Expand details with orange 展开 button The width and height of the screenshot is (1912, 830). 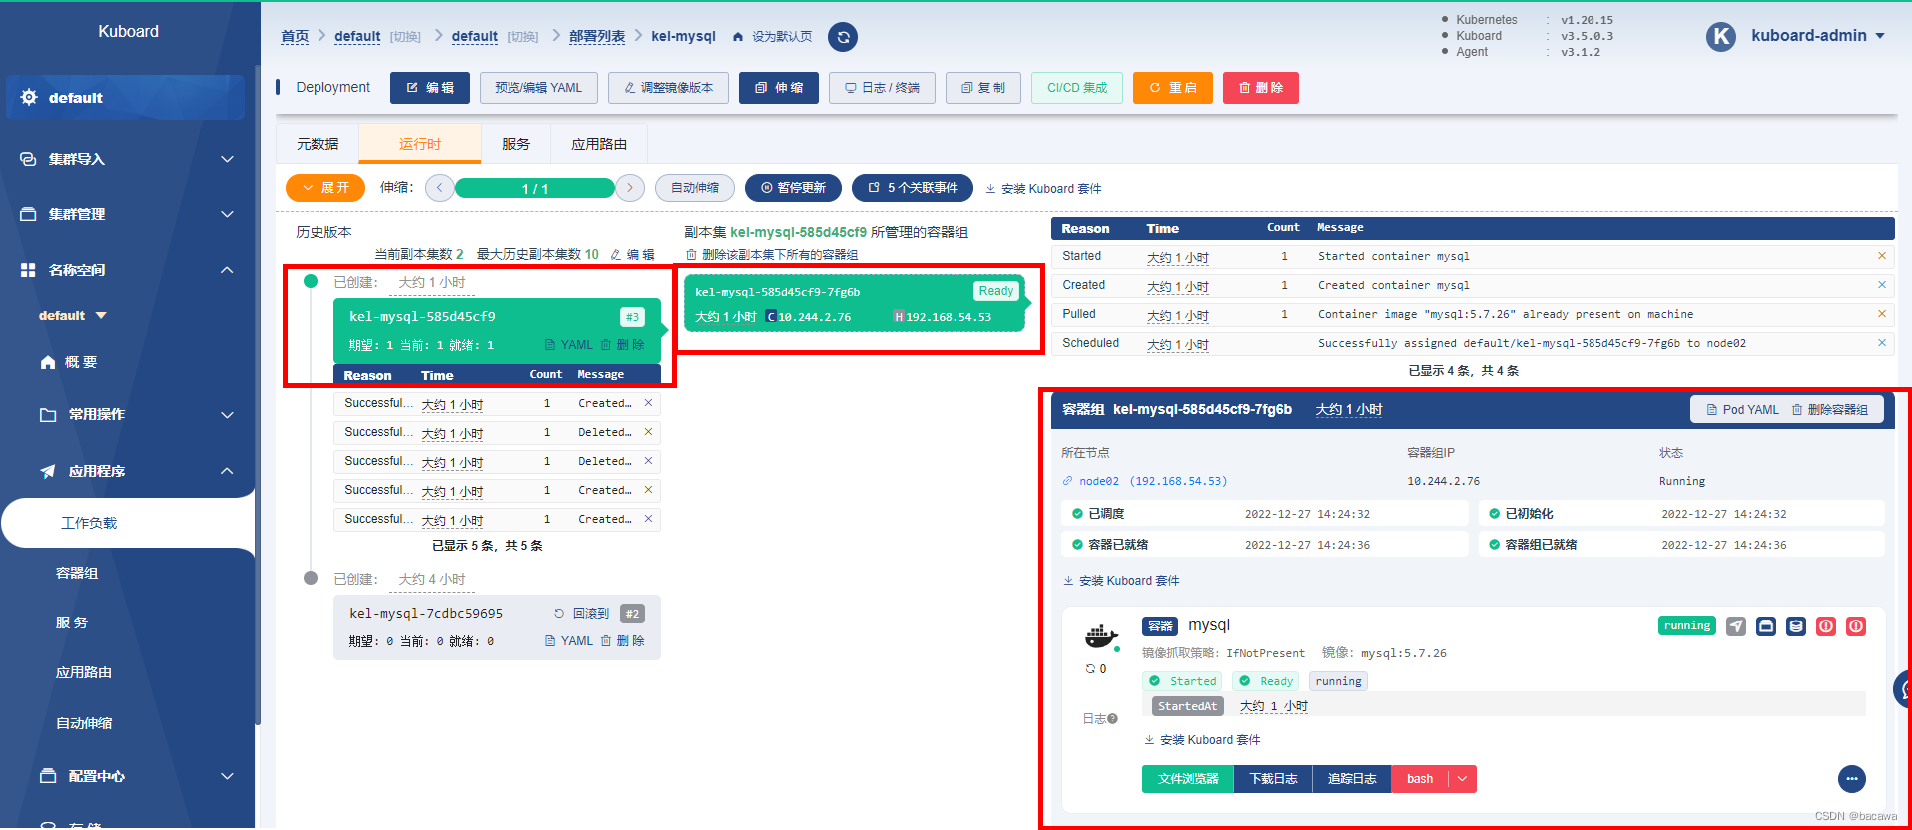click(326, 188)
